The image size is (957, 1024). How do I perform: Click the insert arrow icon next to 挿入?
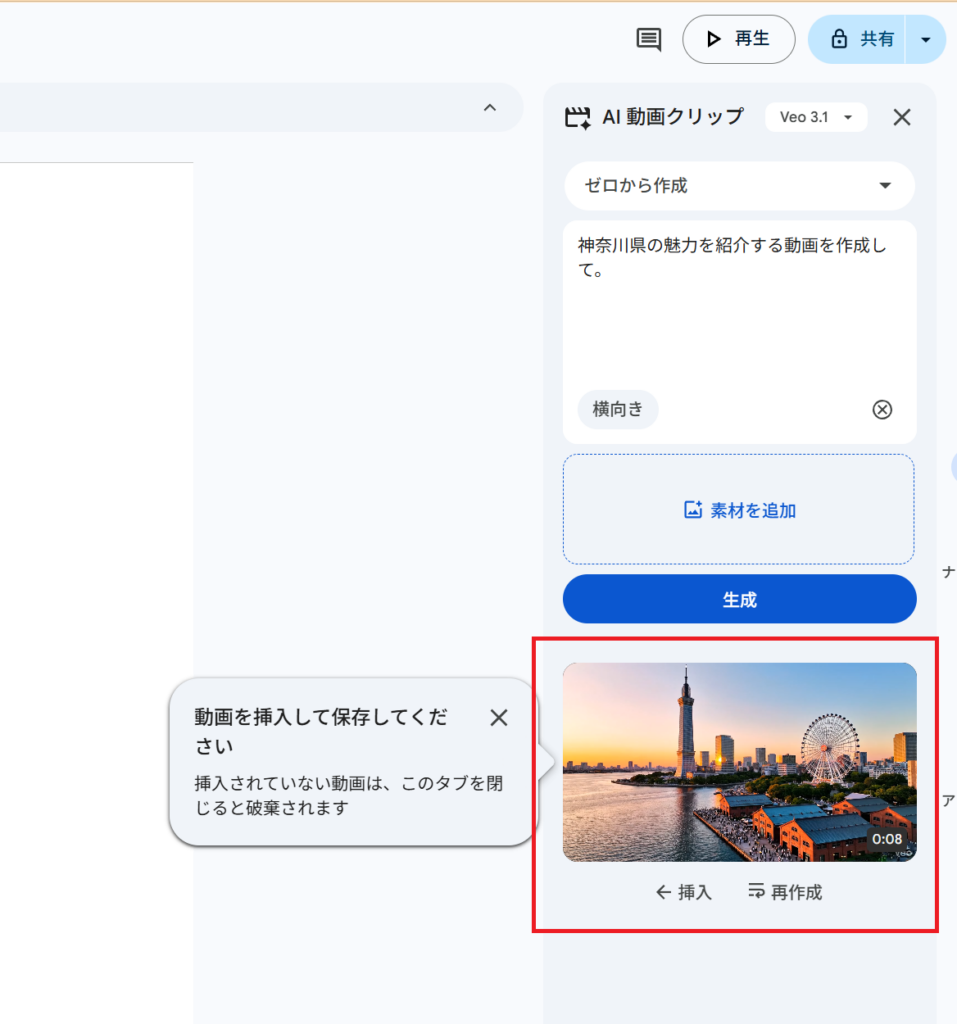pos(662,892)
